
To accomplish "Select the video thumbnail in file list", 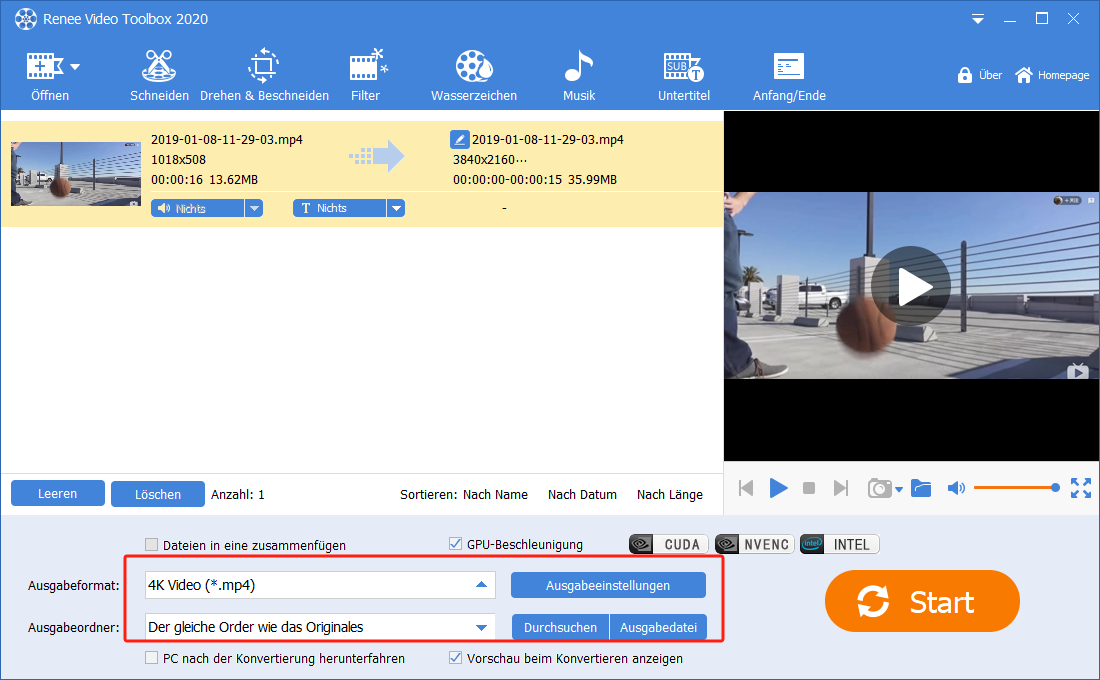I will 76,173.
